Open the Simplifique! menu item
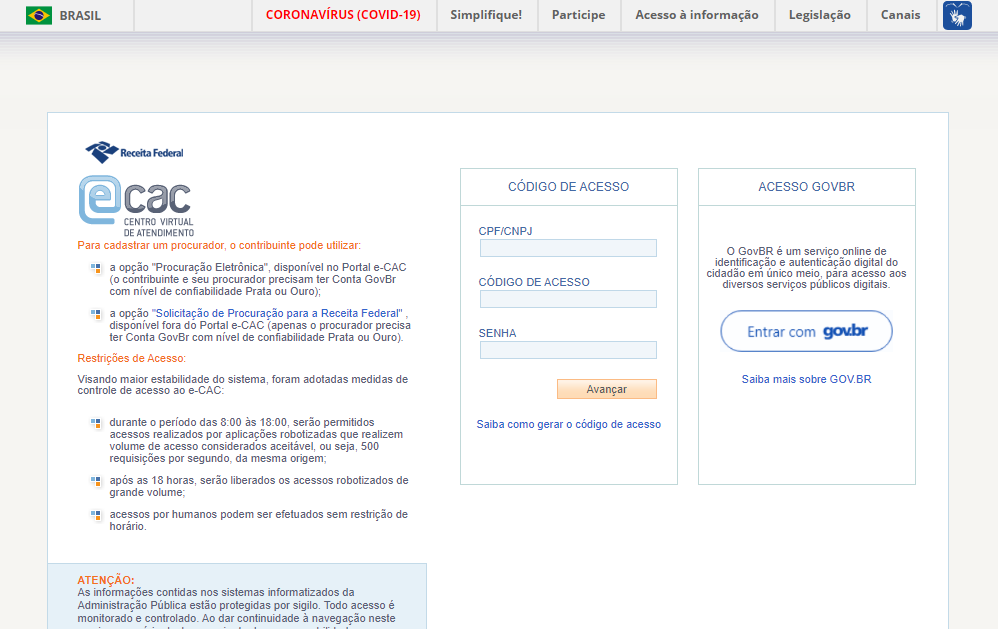The height and width of the screenshot is (629, 998). 486,15
